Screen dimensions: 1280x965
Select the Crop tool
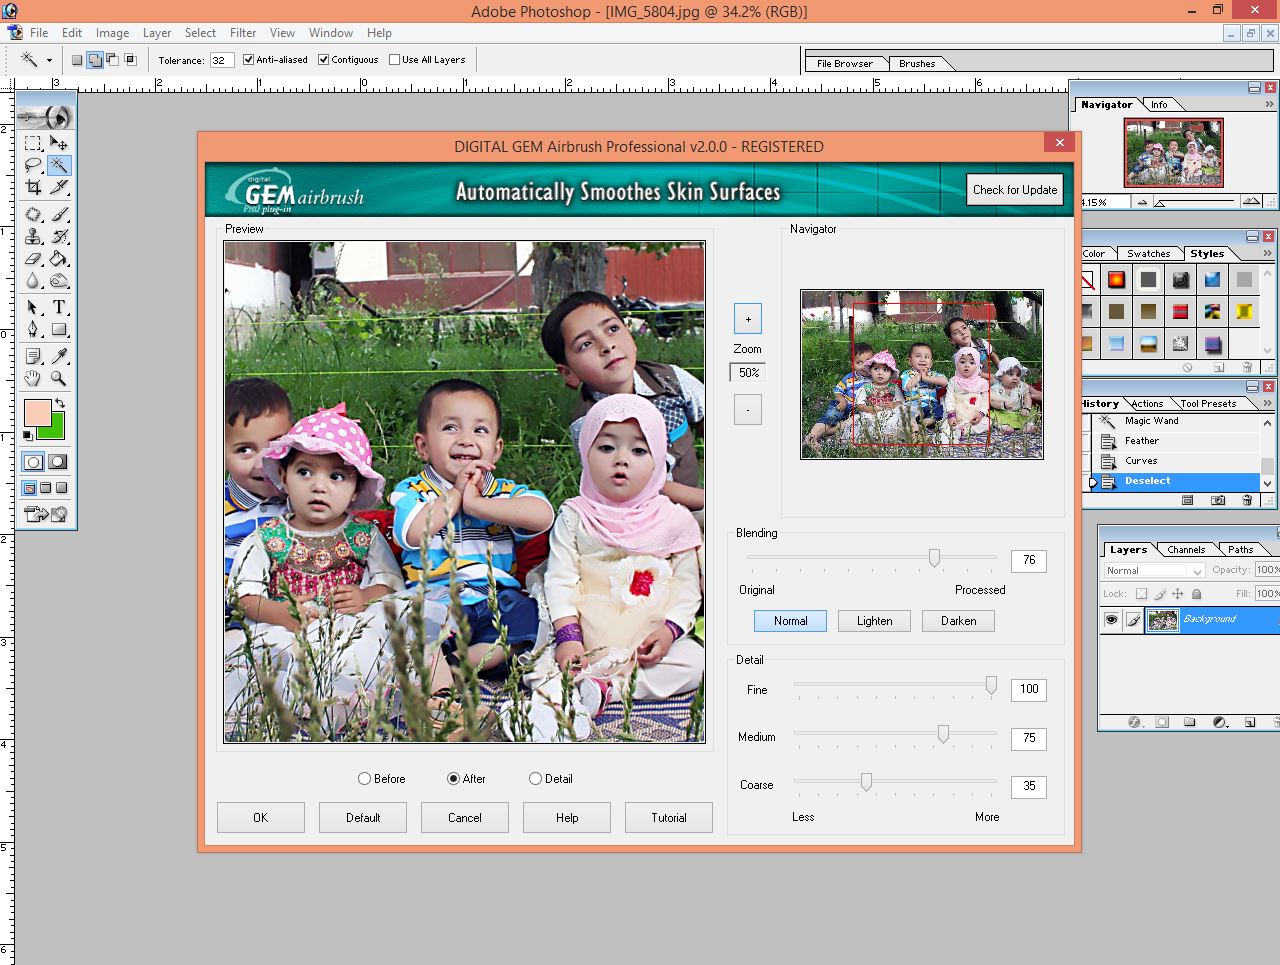pyautogui.click(x=33, y=189)
